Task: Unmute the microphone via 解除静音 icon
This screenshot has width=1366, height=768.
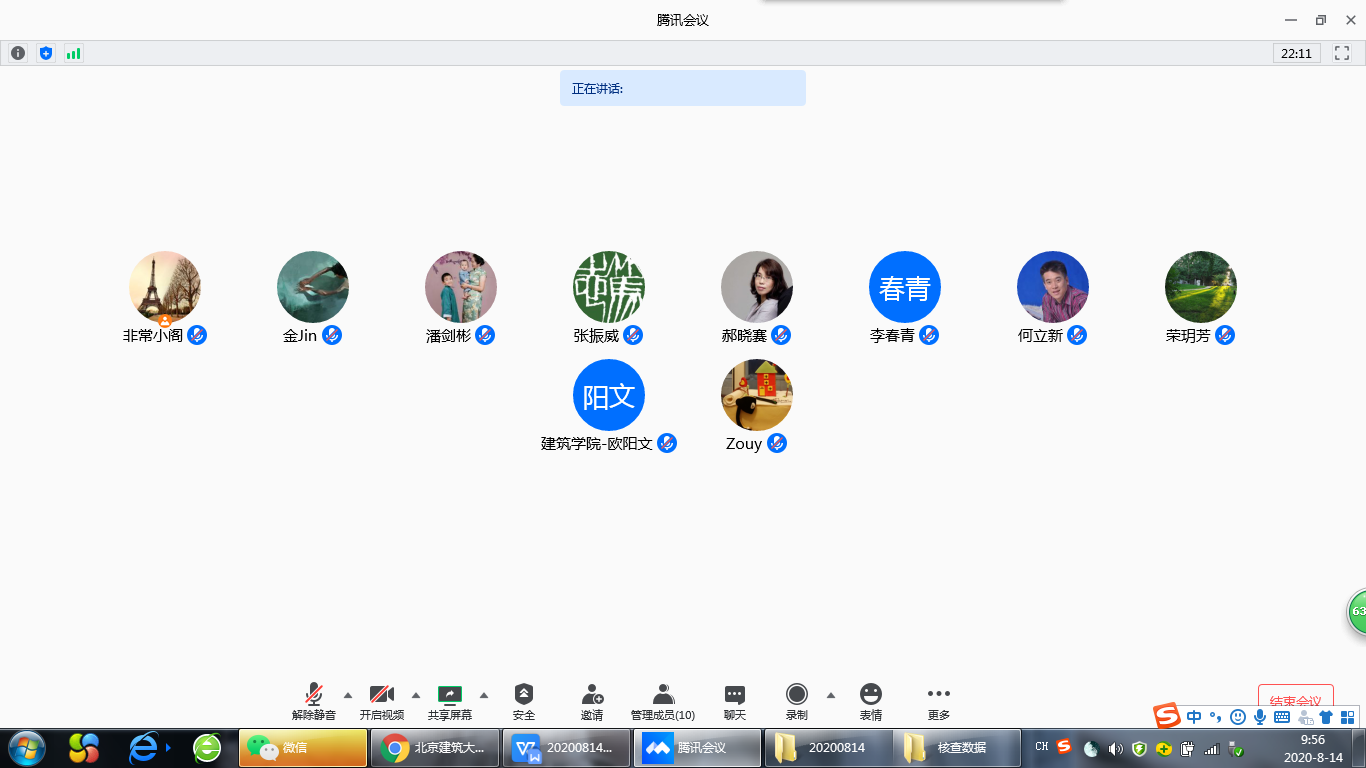Action: [313, 695]
